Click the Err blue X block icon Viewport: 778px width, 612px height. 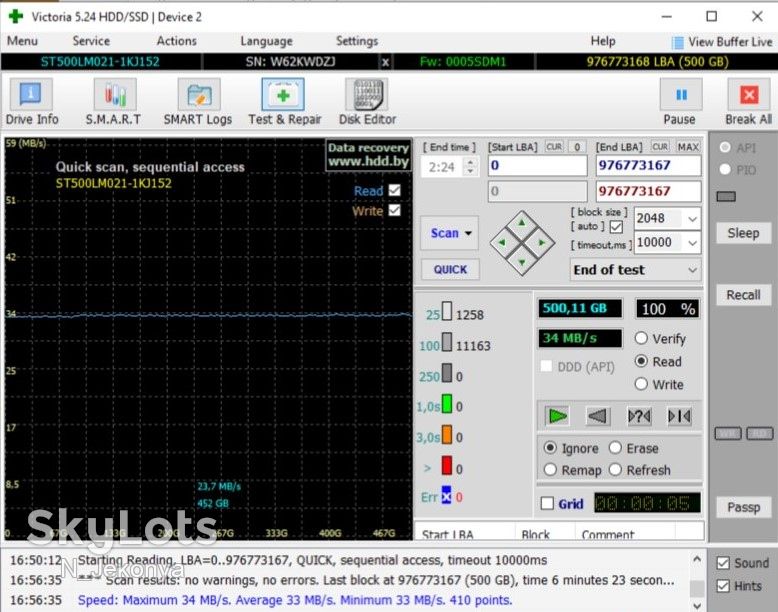[x=447, y=496]
